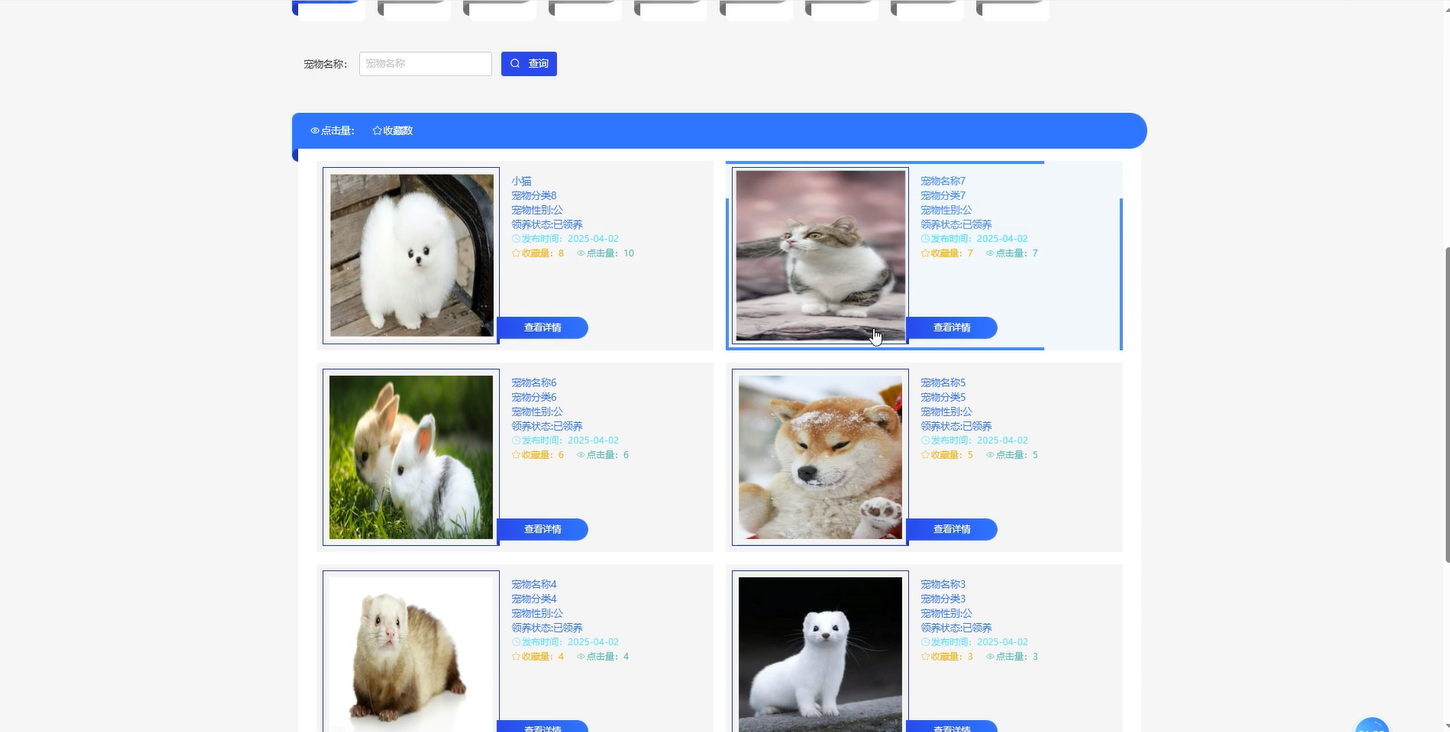This screenshot has width=1450, height=732.
Task: Click the pet name 宠物名称6
Action: click(534, 383)
